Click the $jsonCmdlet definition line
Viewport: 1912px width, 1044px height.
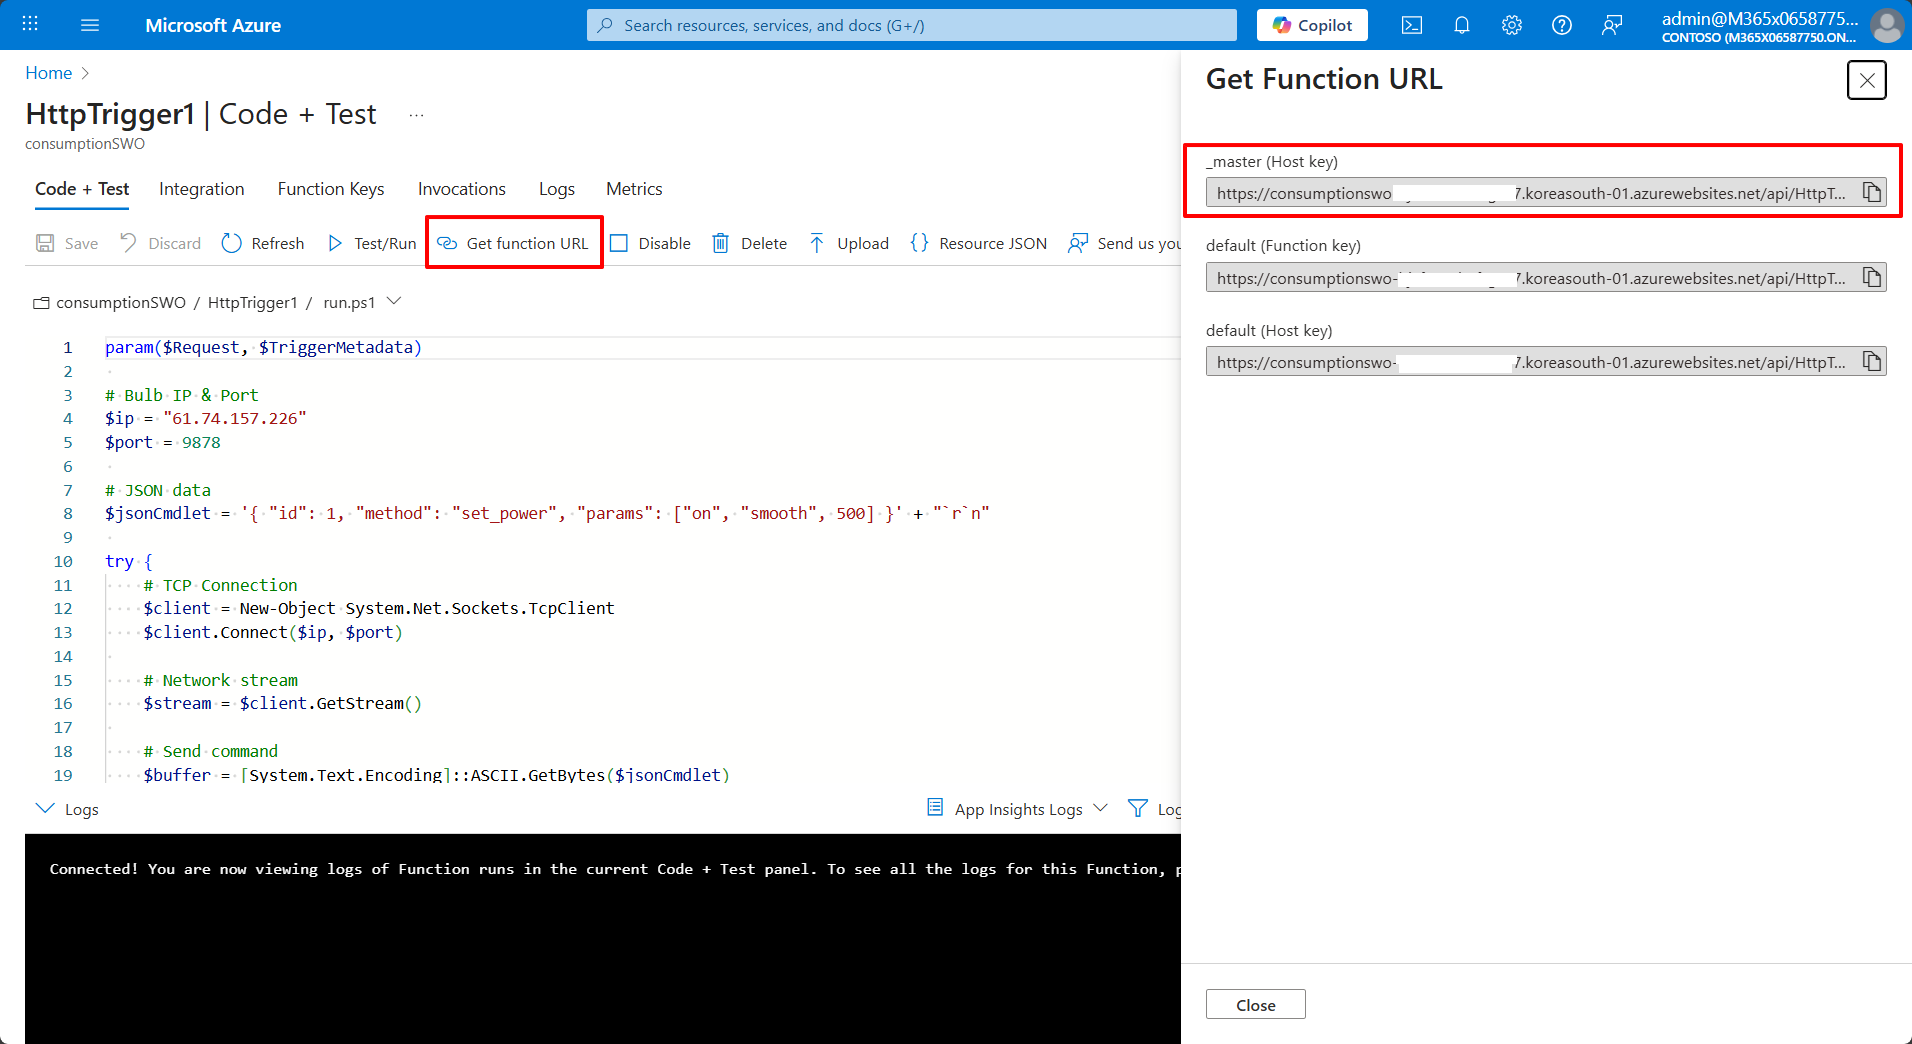[547, 513]
